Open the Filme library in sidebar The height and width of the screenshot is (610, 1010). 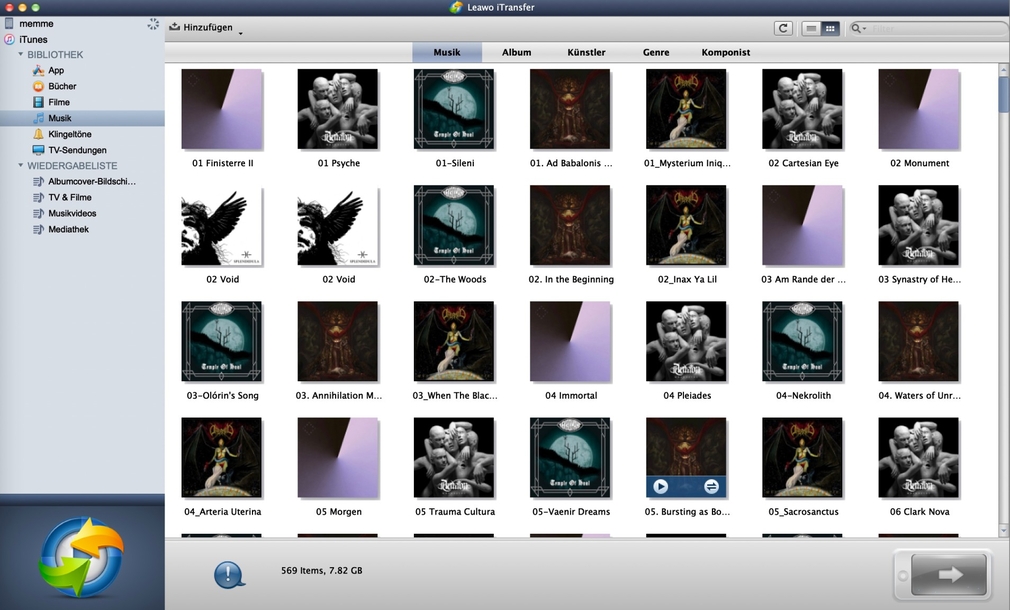(59, 103)
